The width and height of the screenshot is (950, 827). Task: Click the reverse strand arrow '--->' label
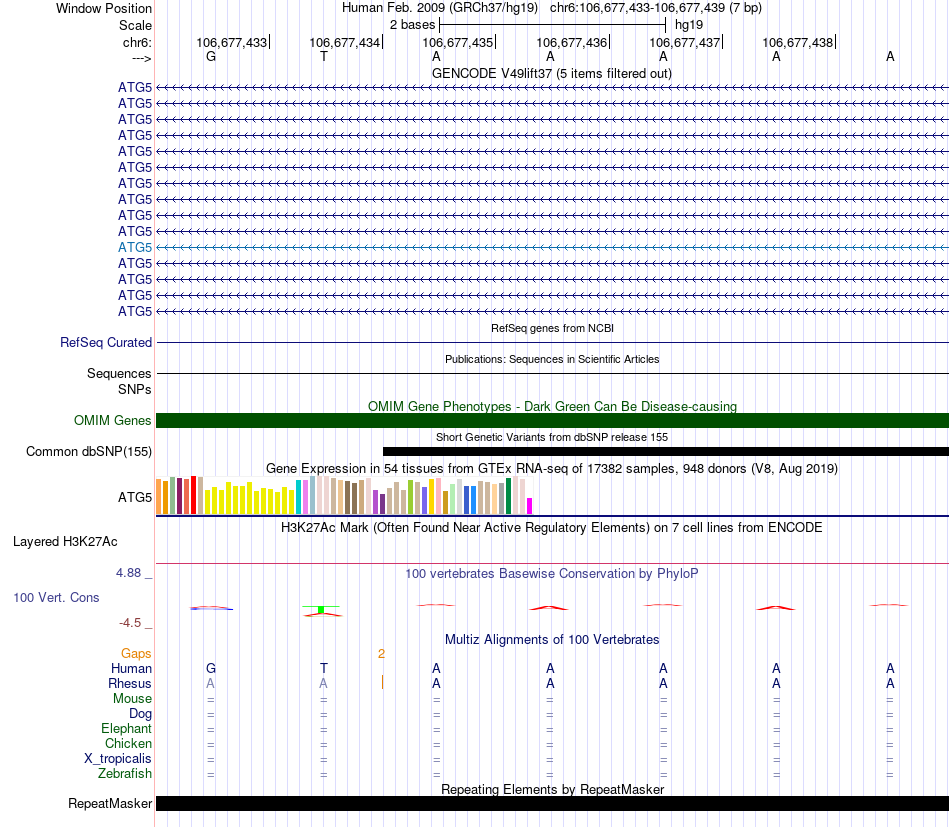coord(142,58)
